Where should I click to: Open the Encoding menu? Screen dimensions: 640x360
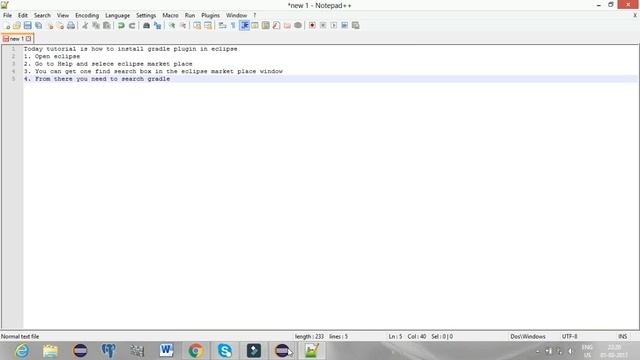87,16
